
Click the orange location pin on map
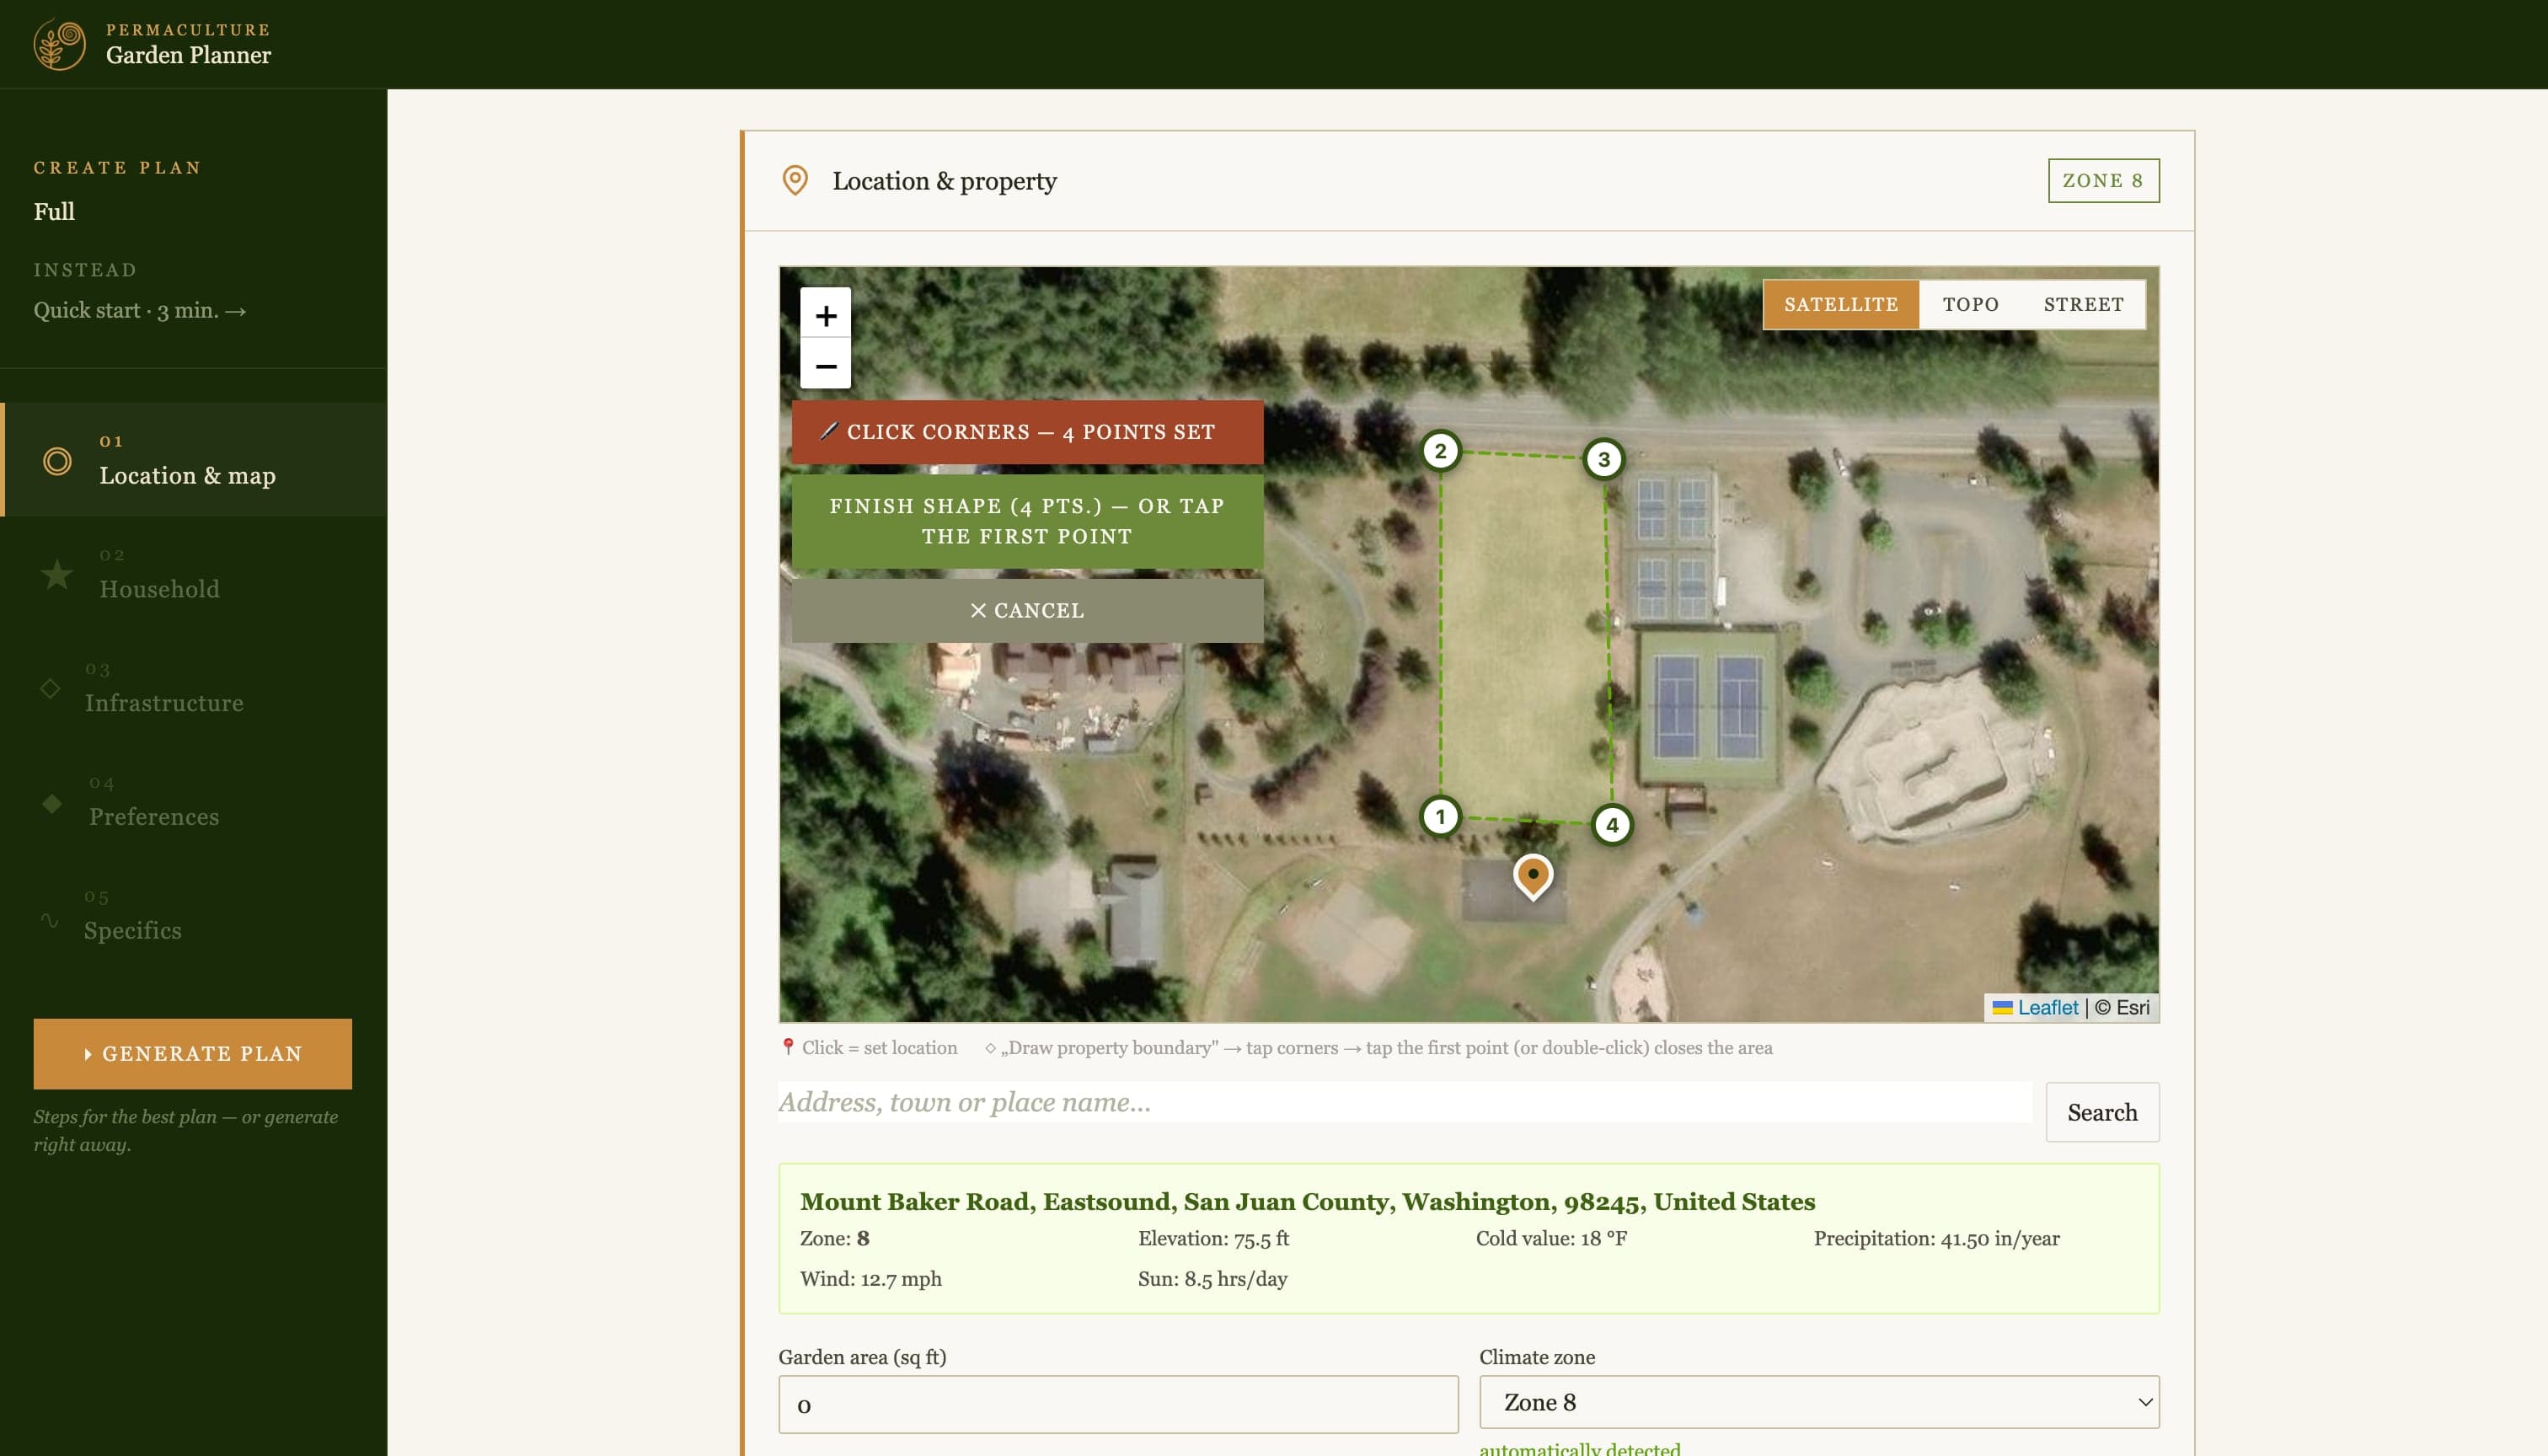point(1532,876)
